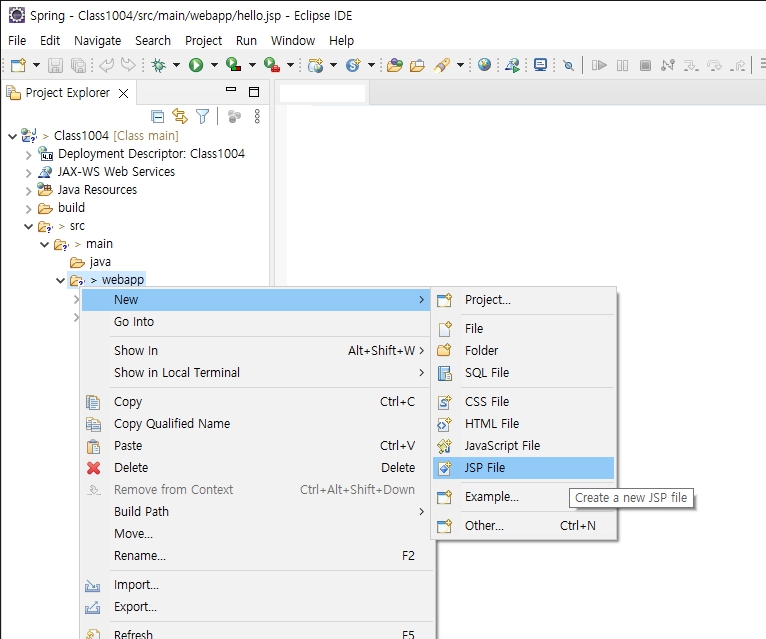Image resolution: width=766 pixels, height=639 pixels.
Task: Select File in New submenu
Action: [x=523, y=329]
